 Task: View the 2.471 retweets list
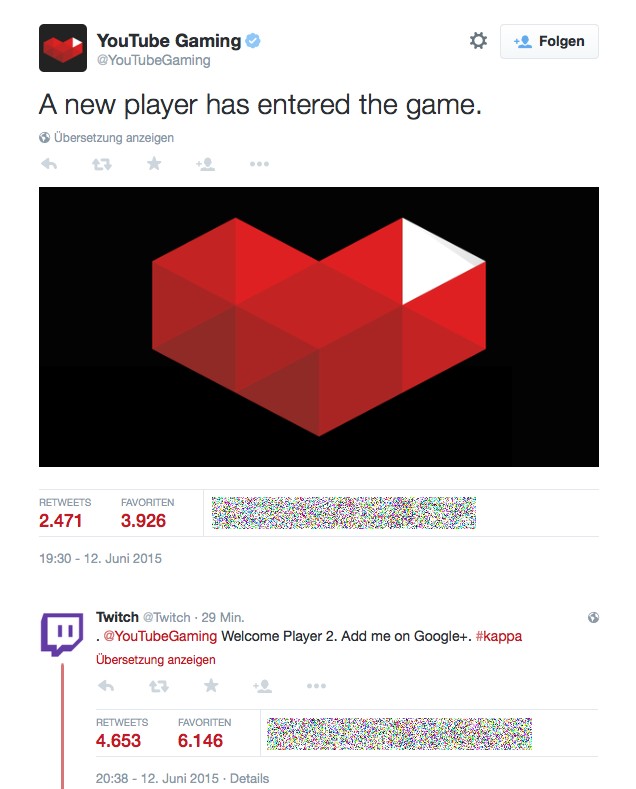(61, 520)
